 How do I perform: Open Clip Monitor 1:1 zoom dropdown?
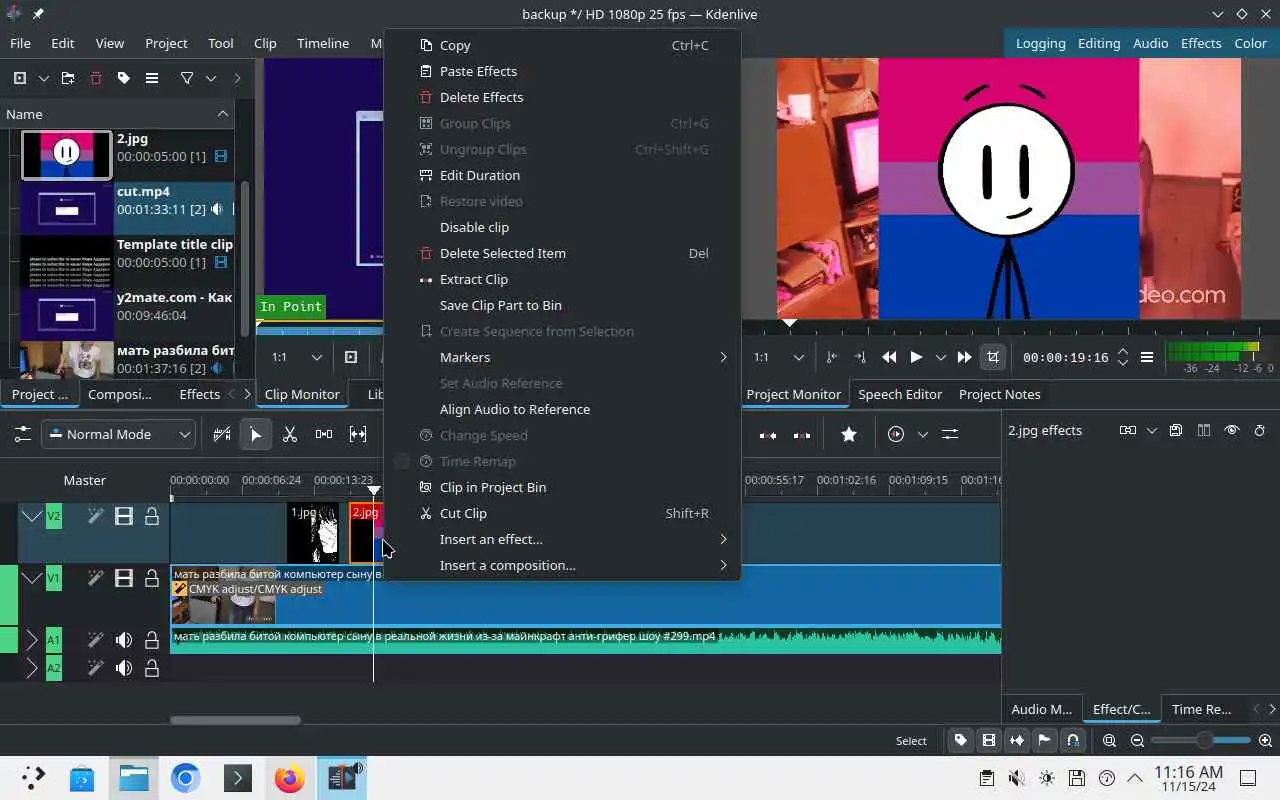(297, 357)
